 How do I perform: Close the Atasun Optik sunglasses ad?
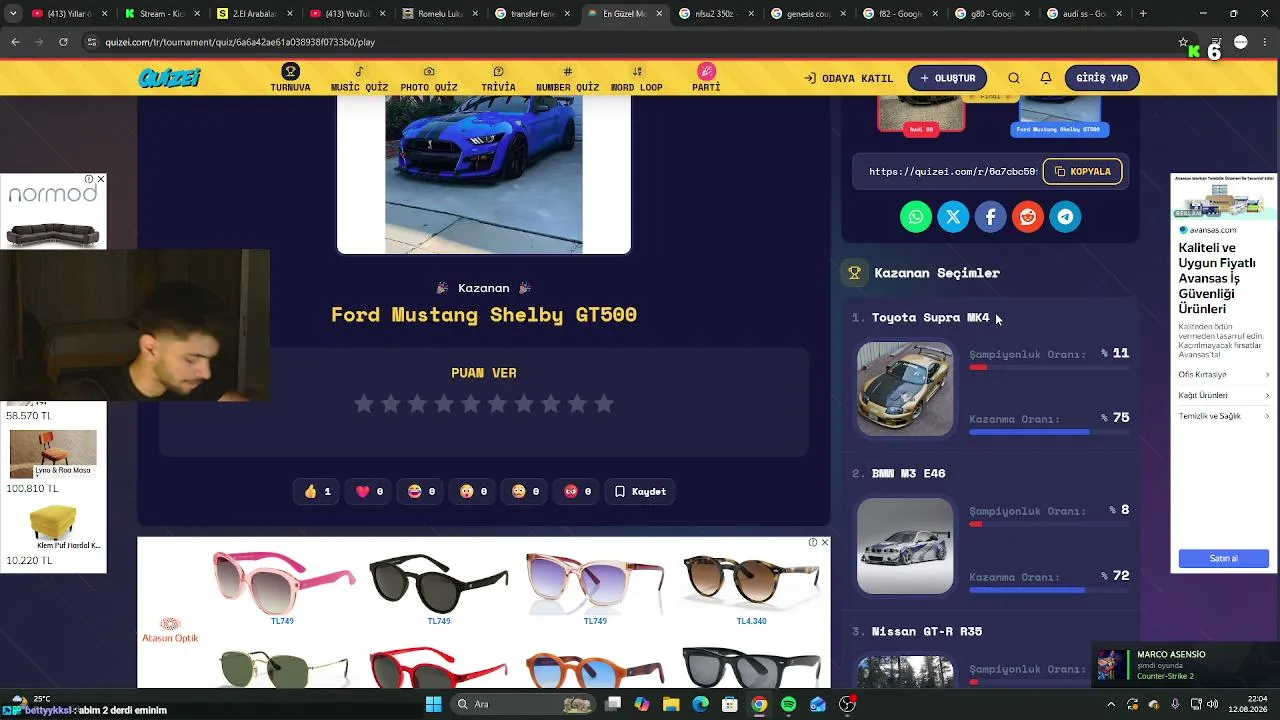[x=824, y=542]
